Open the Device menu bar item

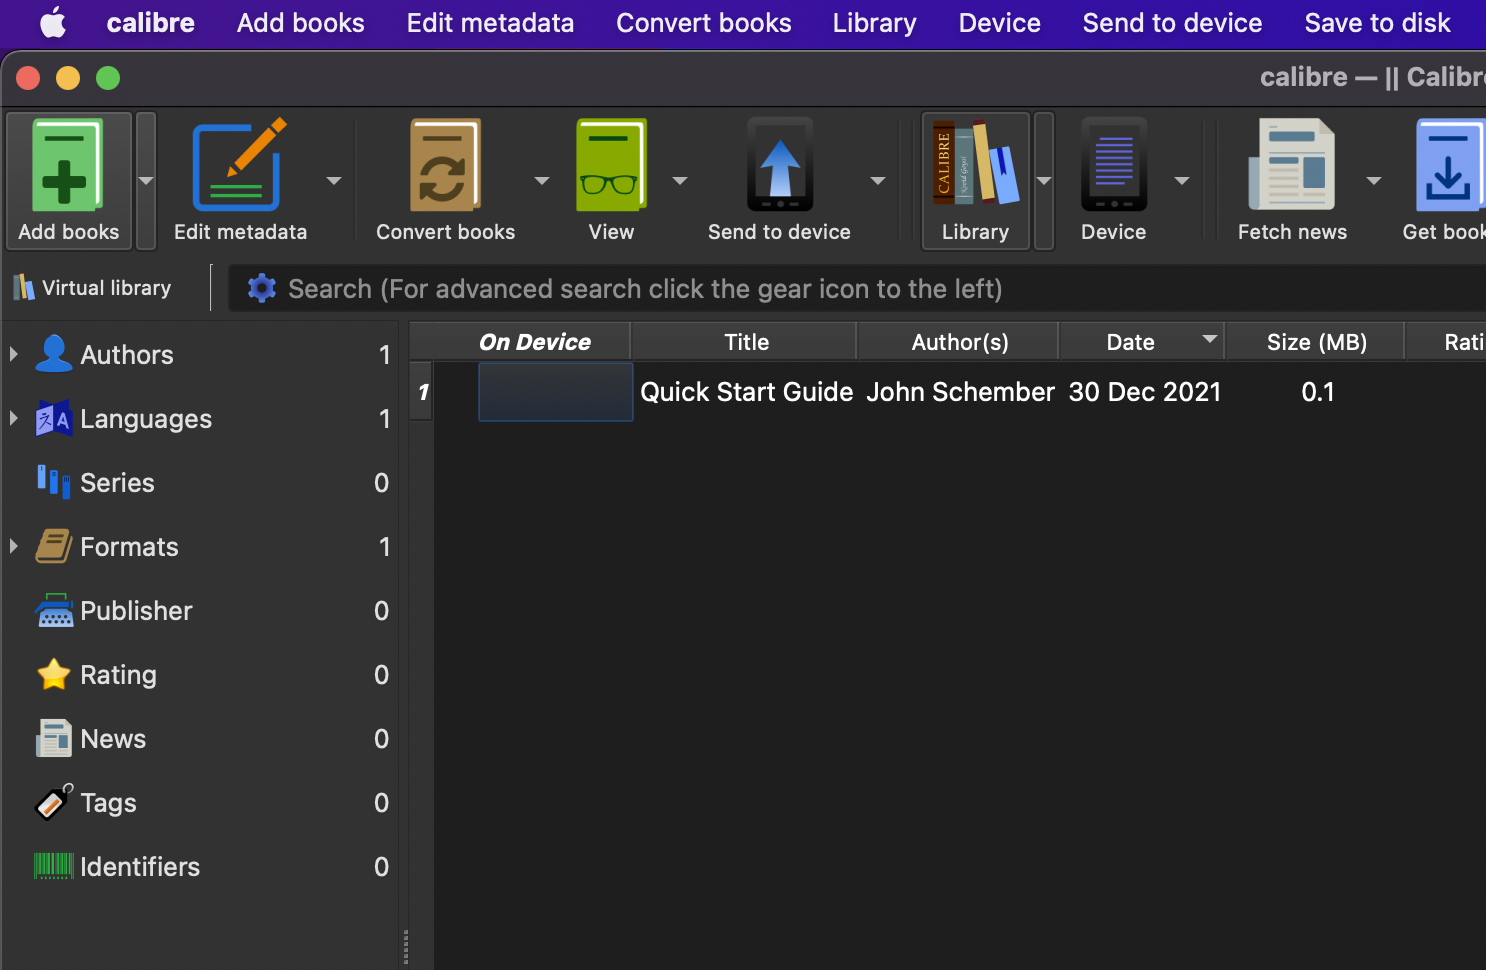[1000, 22]
